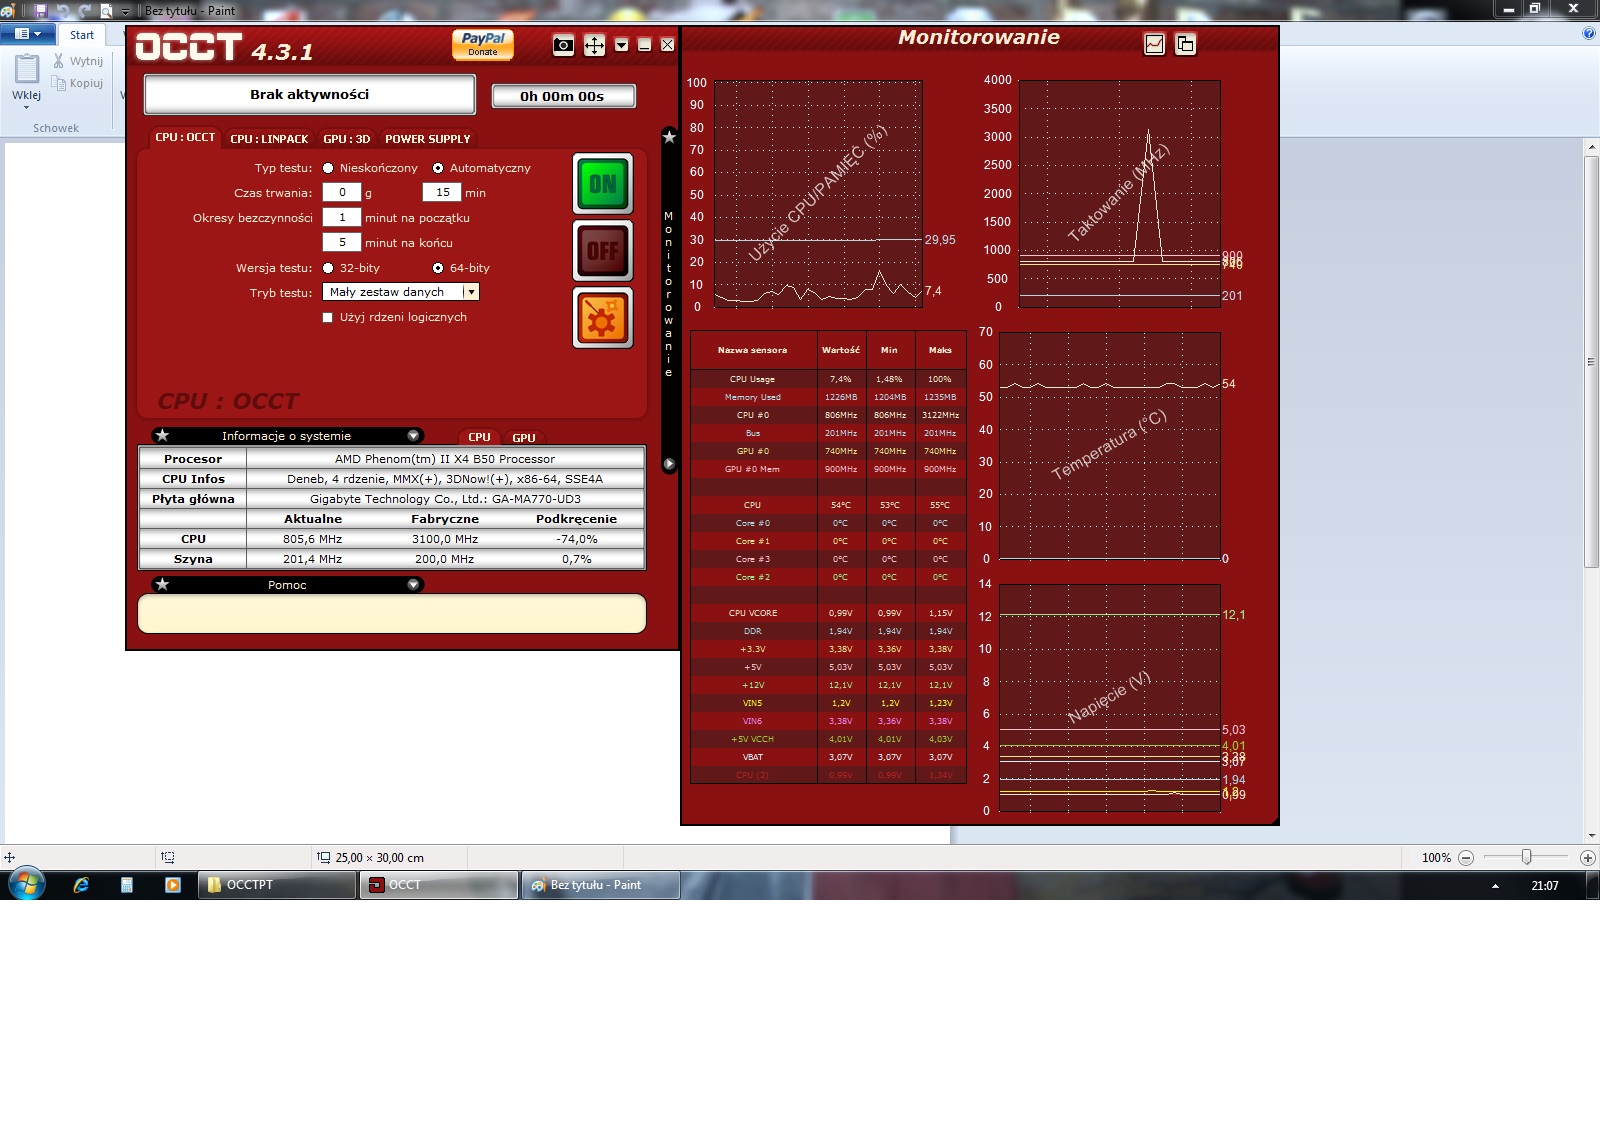Viewport: 1600px width, 1134px height.
Task: Take a screenshot with OCCT camera icon
Action: pyautogui.click(x=563, y=45)
